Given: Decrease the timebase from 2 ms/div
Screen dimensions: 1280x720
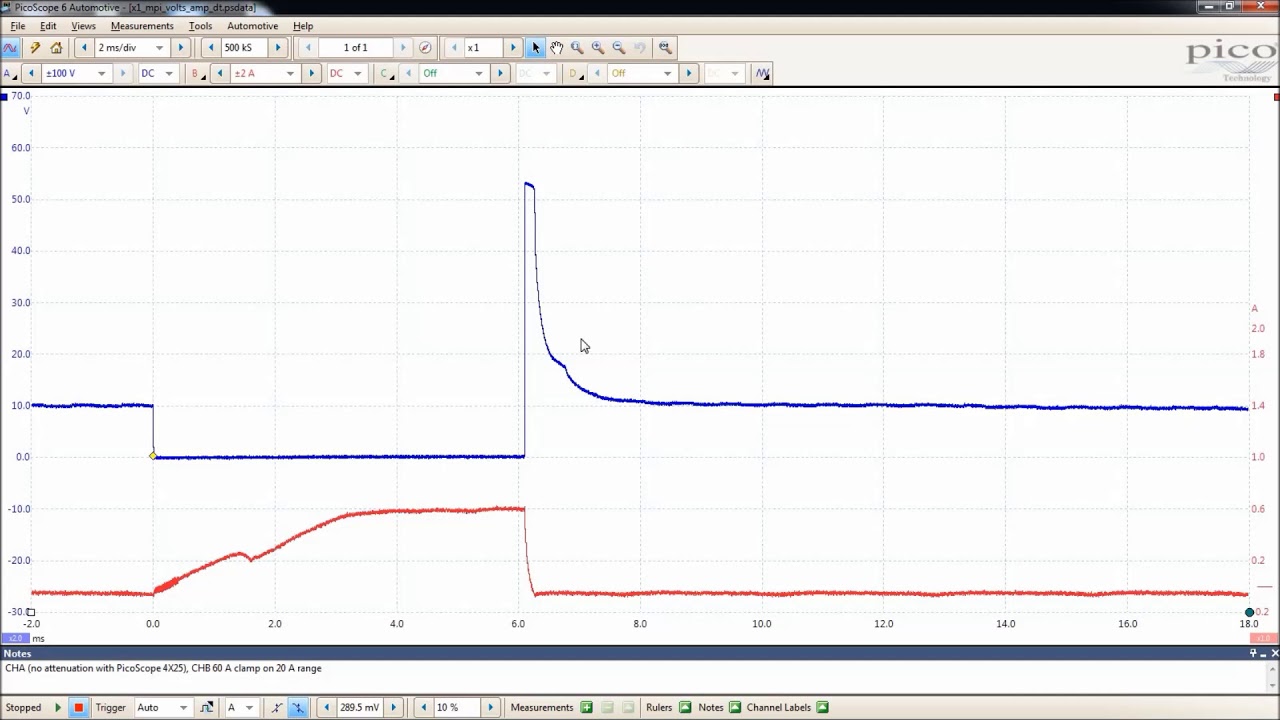Looking at the screenshot, I should [84, 48].
